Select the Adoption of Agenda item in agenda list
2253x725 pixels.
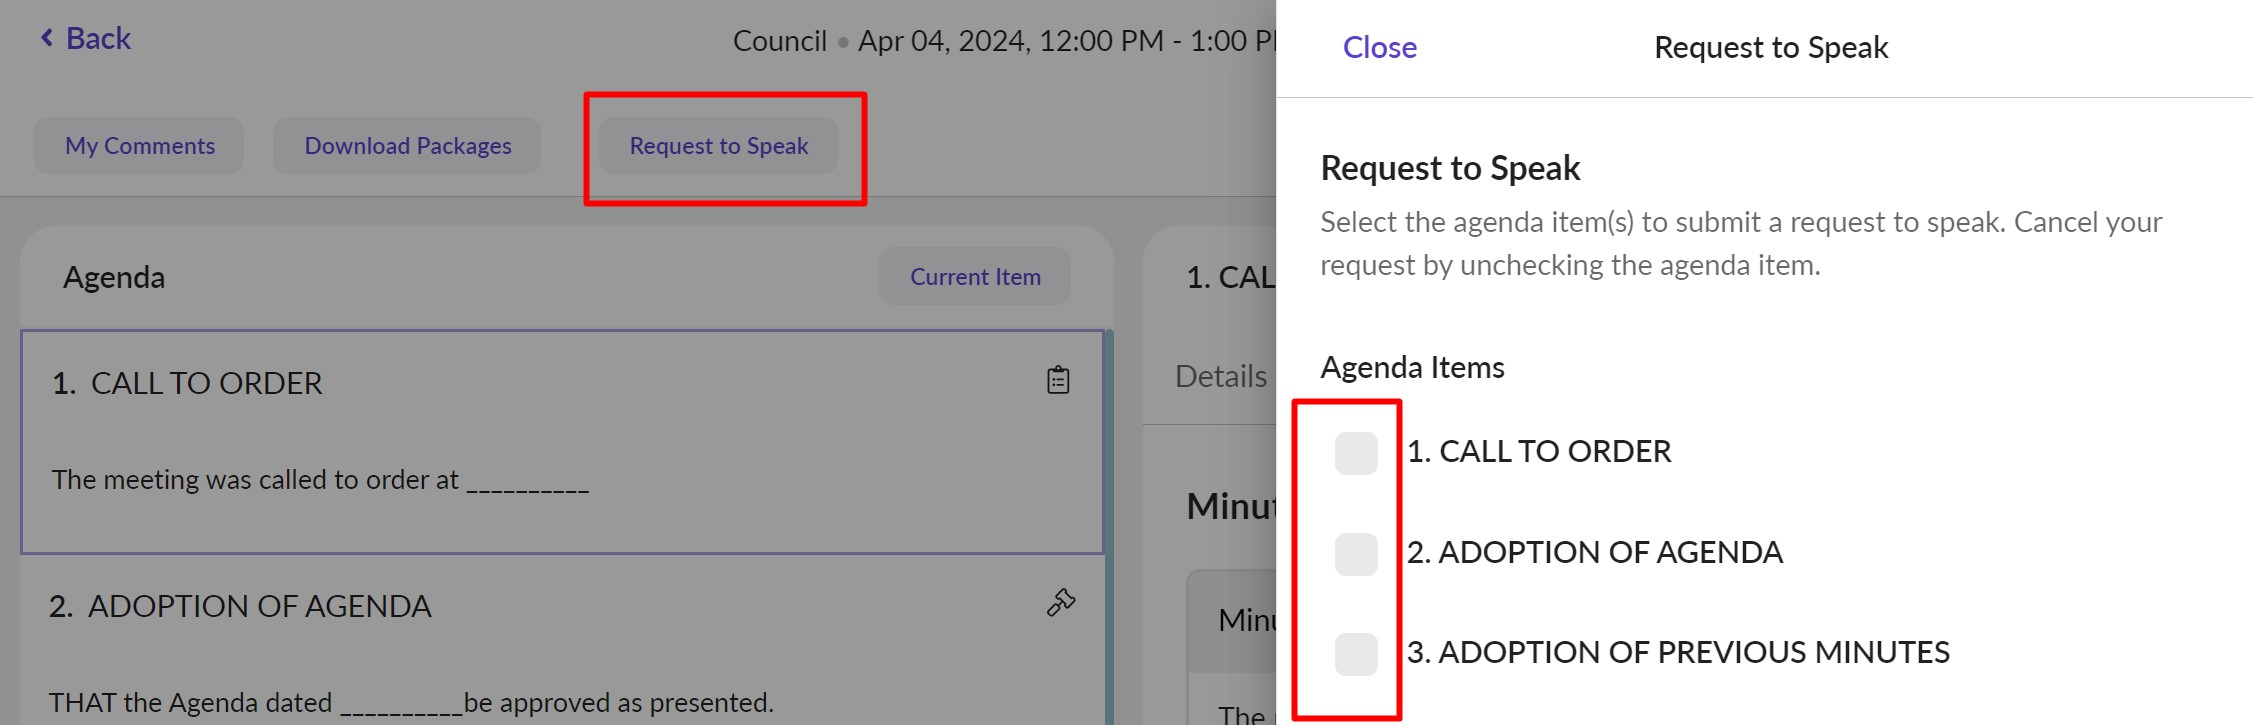point(259,606)
